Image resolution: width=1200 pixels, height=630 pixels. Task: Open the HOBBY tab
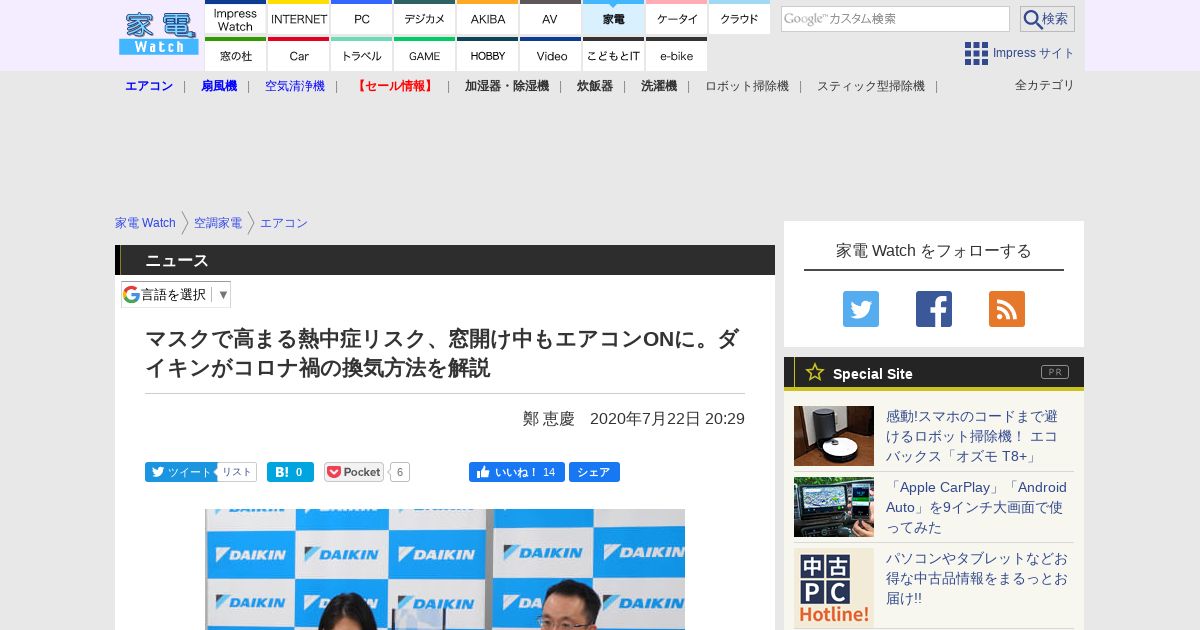488,55
